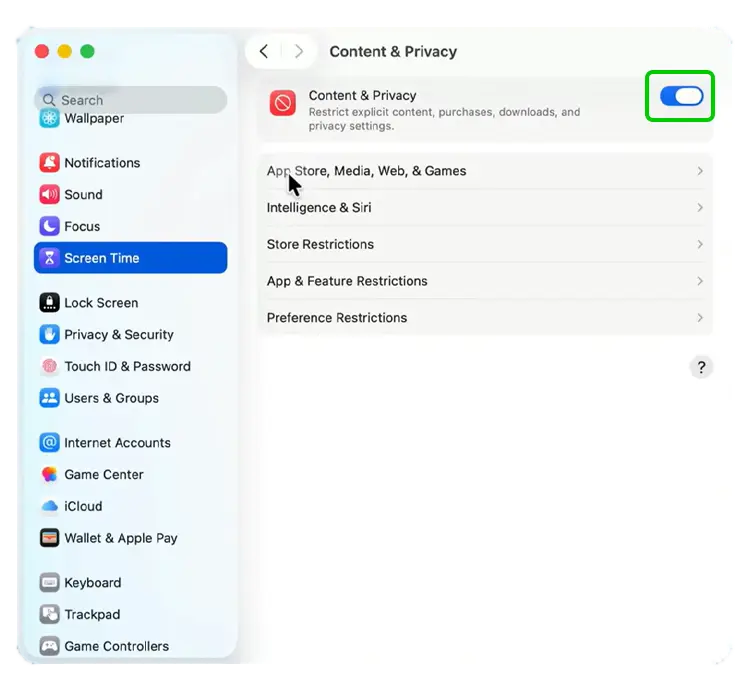Expand Store Restrictions row chevron
This screenshot has height=700, width=748.
pyautogui.click(x=699, y=245)
